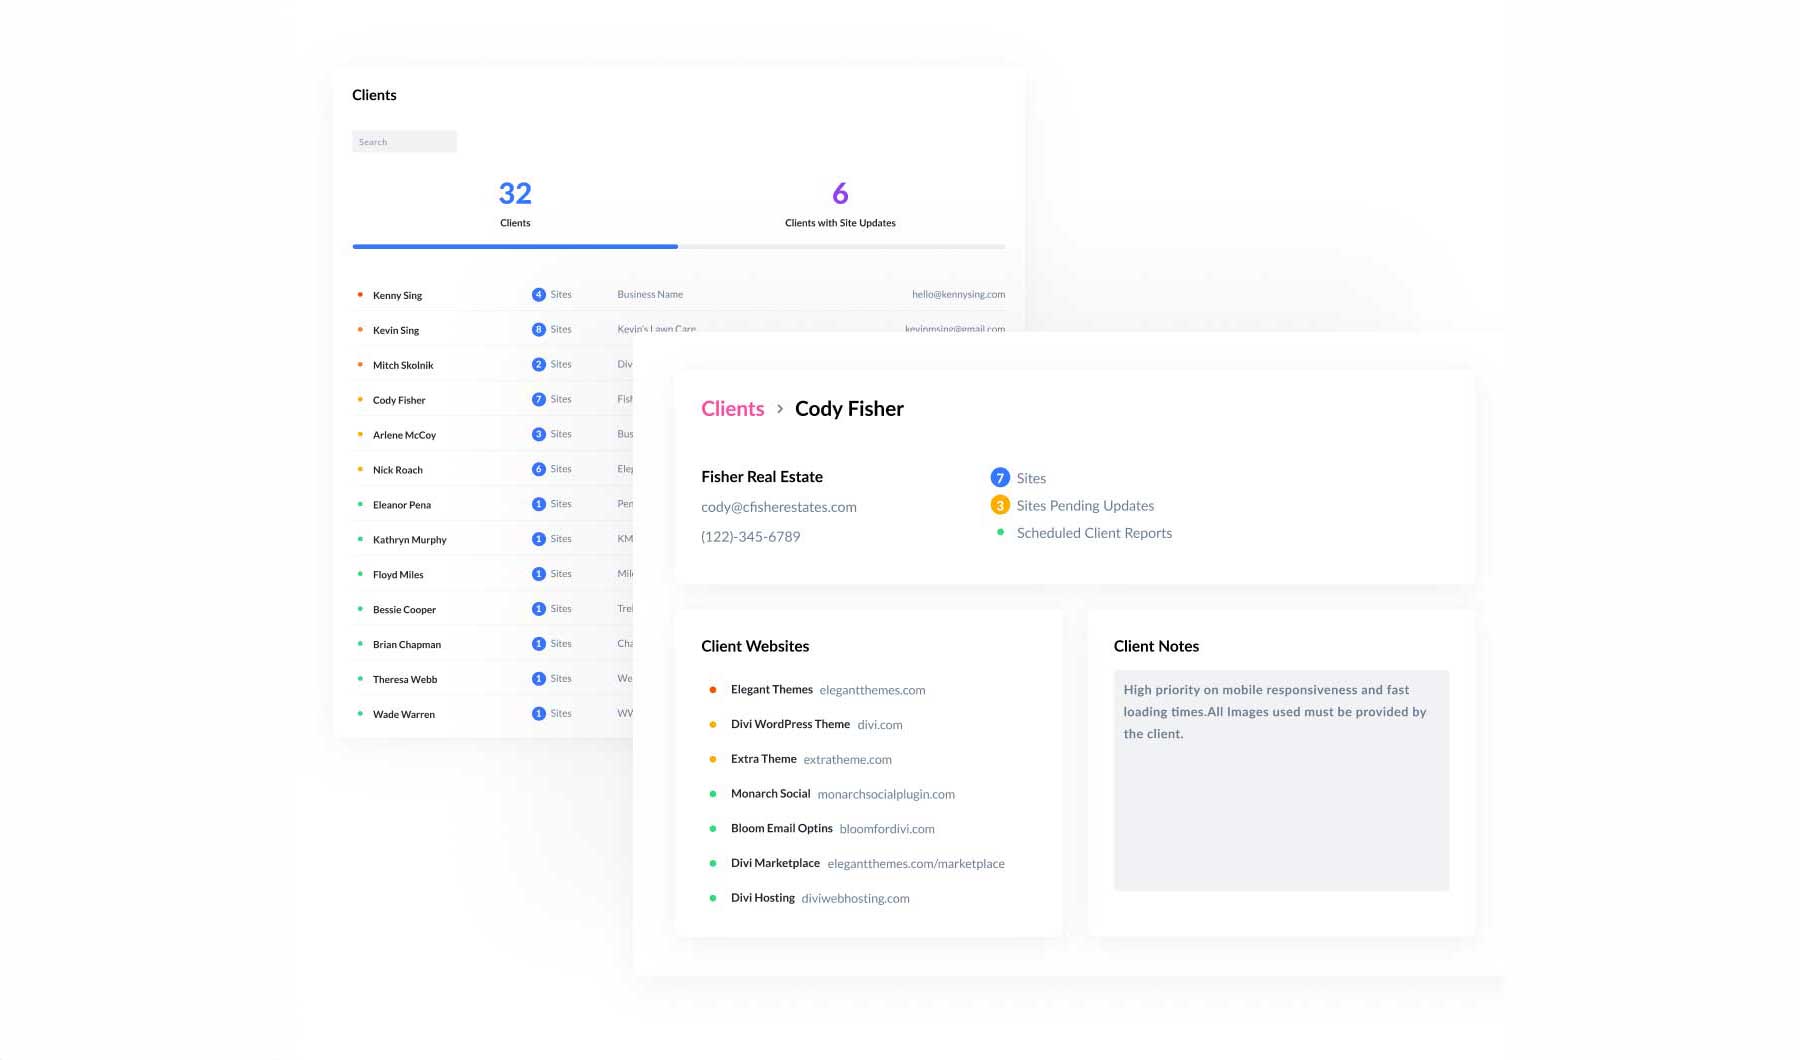Open the diviwebhosting.com link

pos(856,899)
